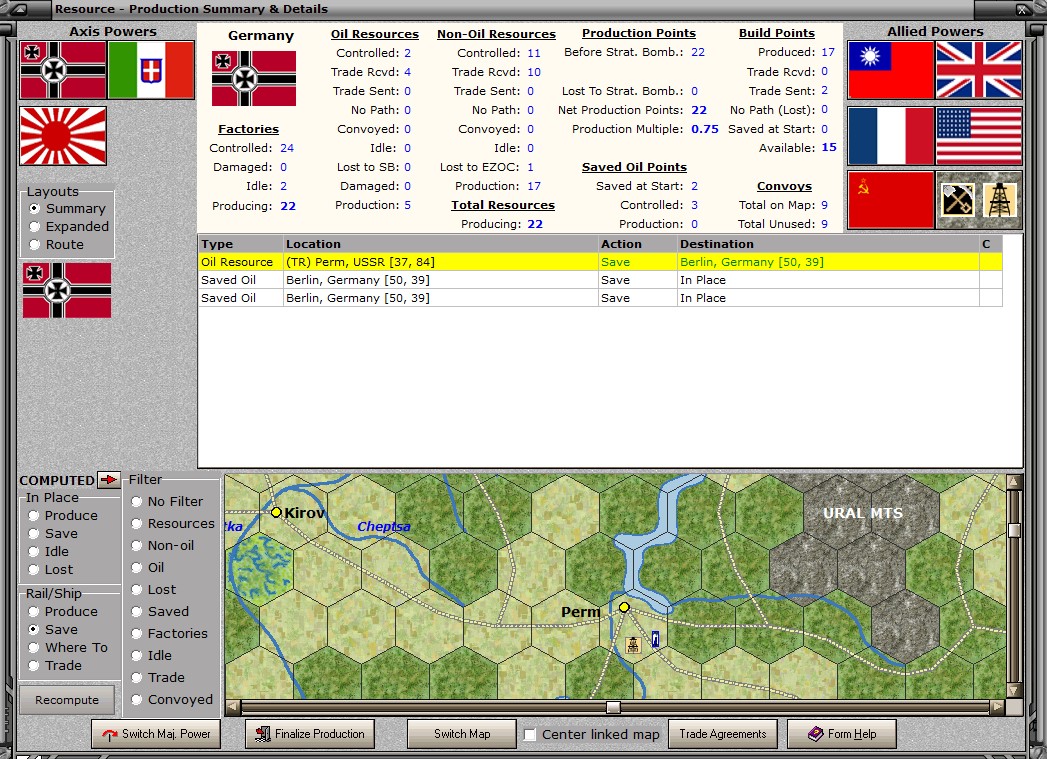Select the China flag under Allied Powers
The height and width of the screenshot is (759, 1047).
[x=890, y=70]
